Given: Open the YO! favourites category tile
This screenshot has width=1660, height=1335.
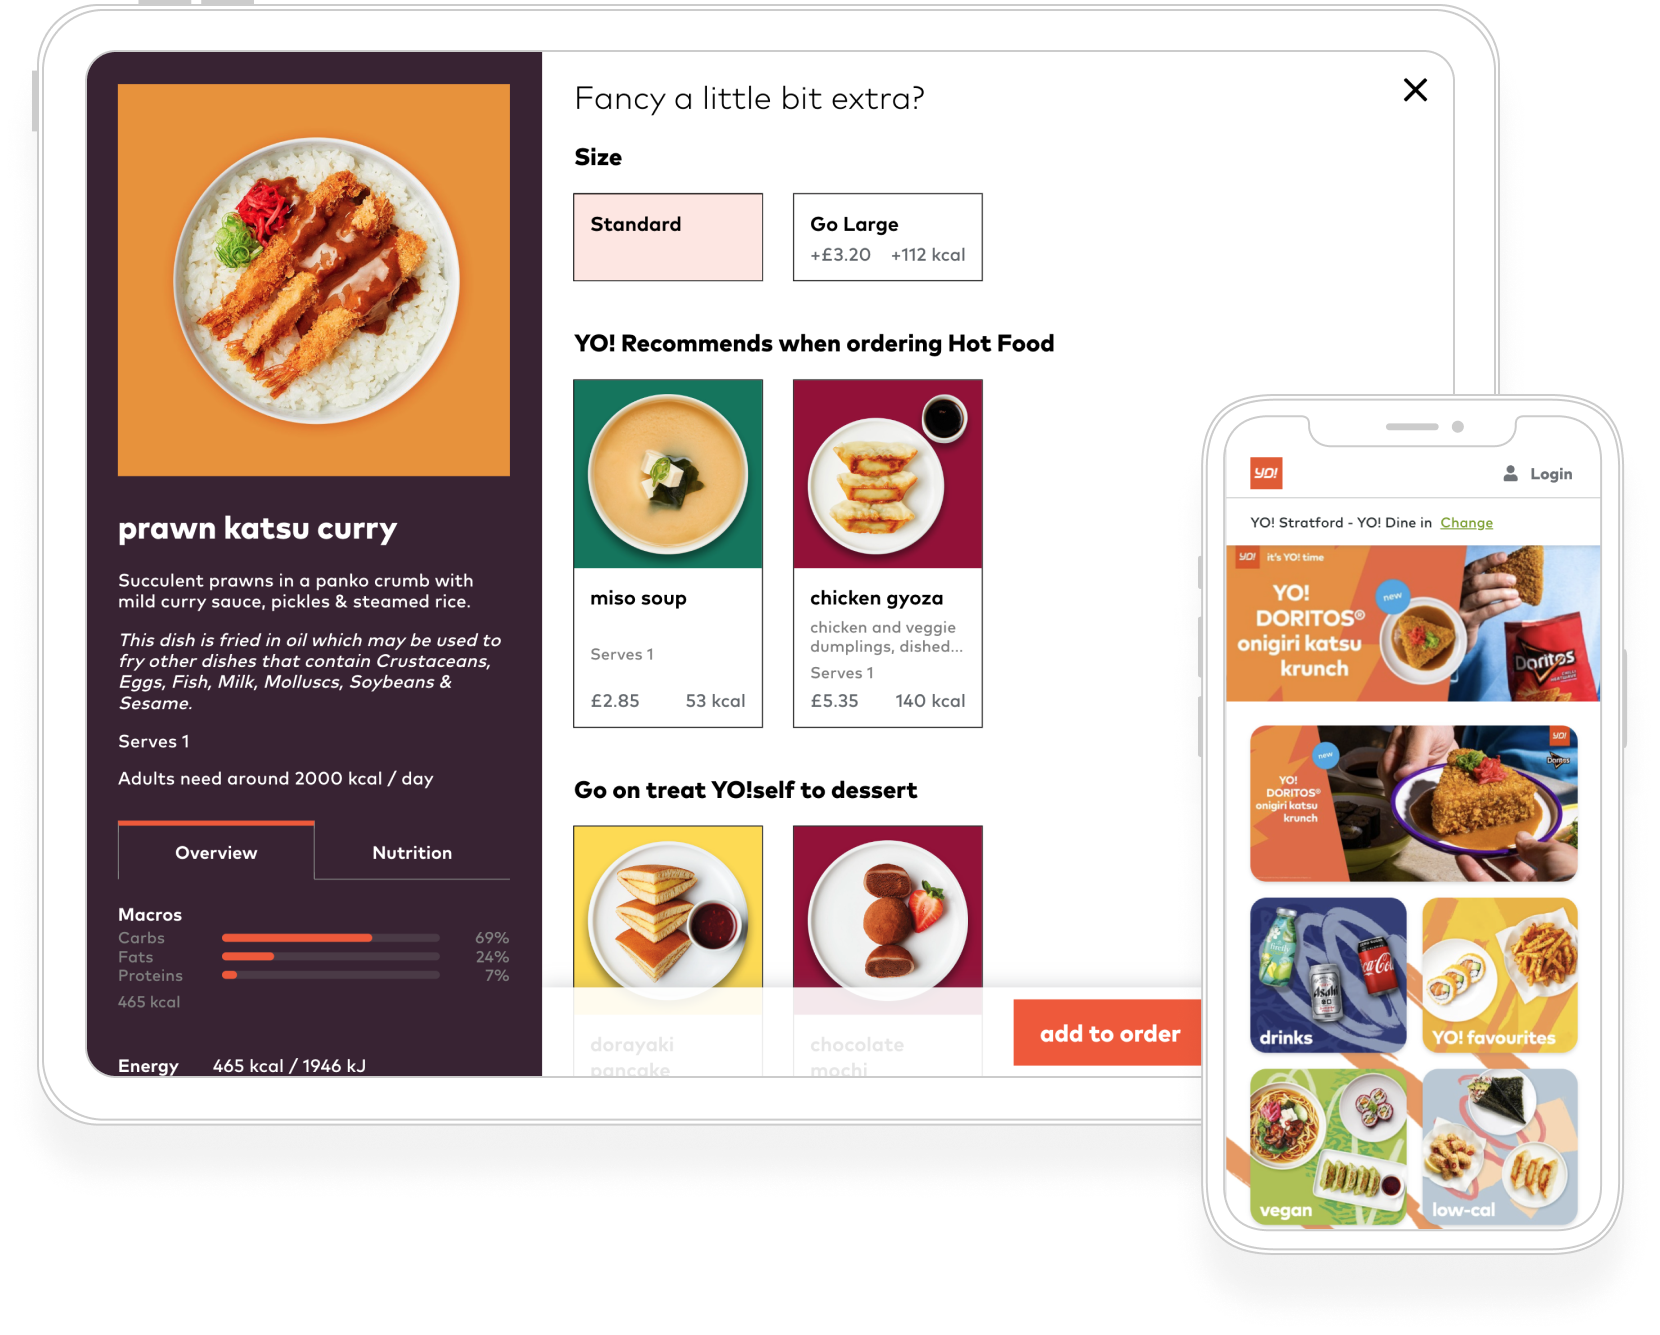Looking at the screenshot, I should [1500, 975].
